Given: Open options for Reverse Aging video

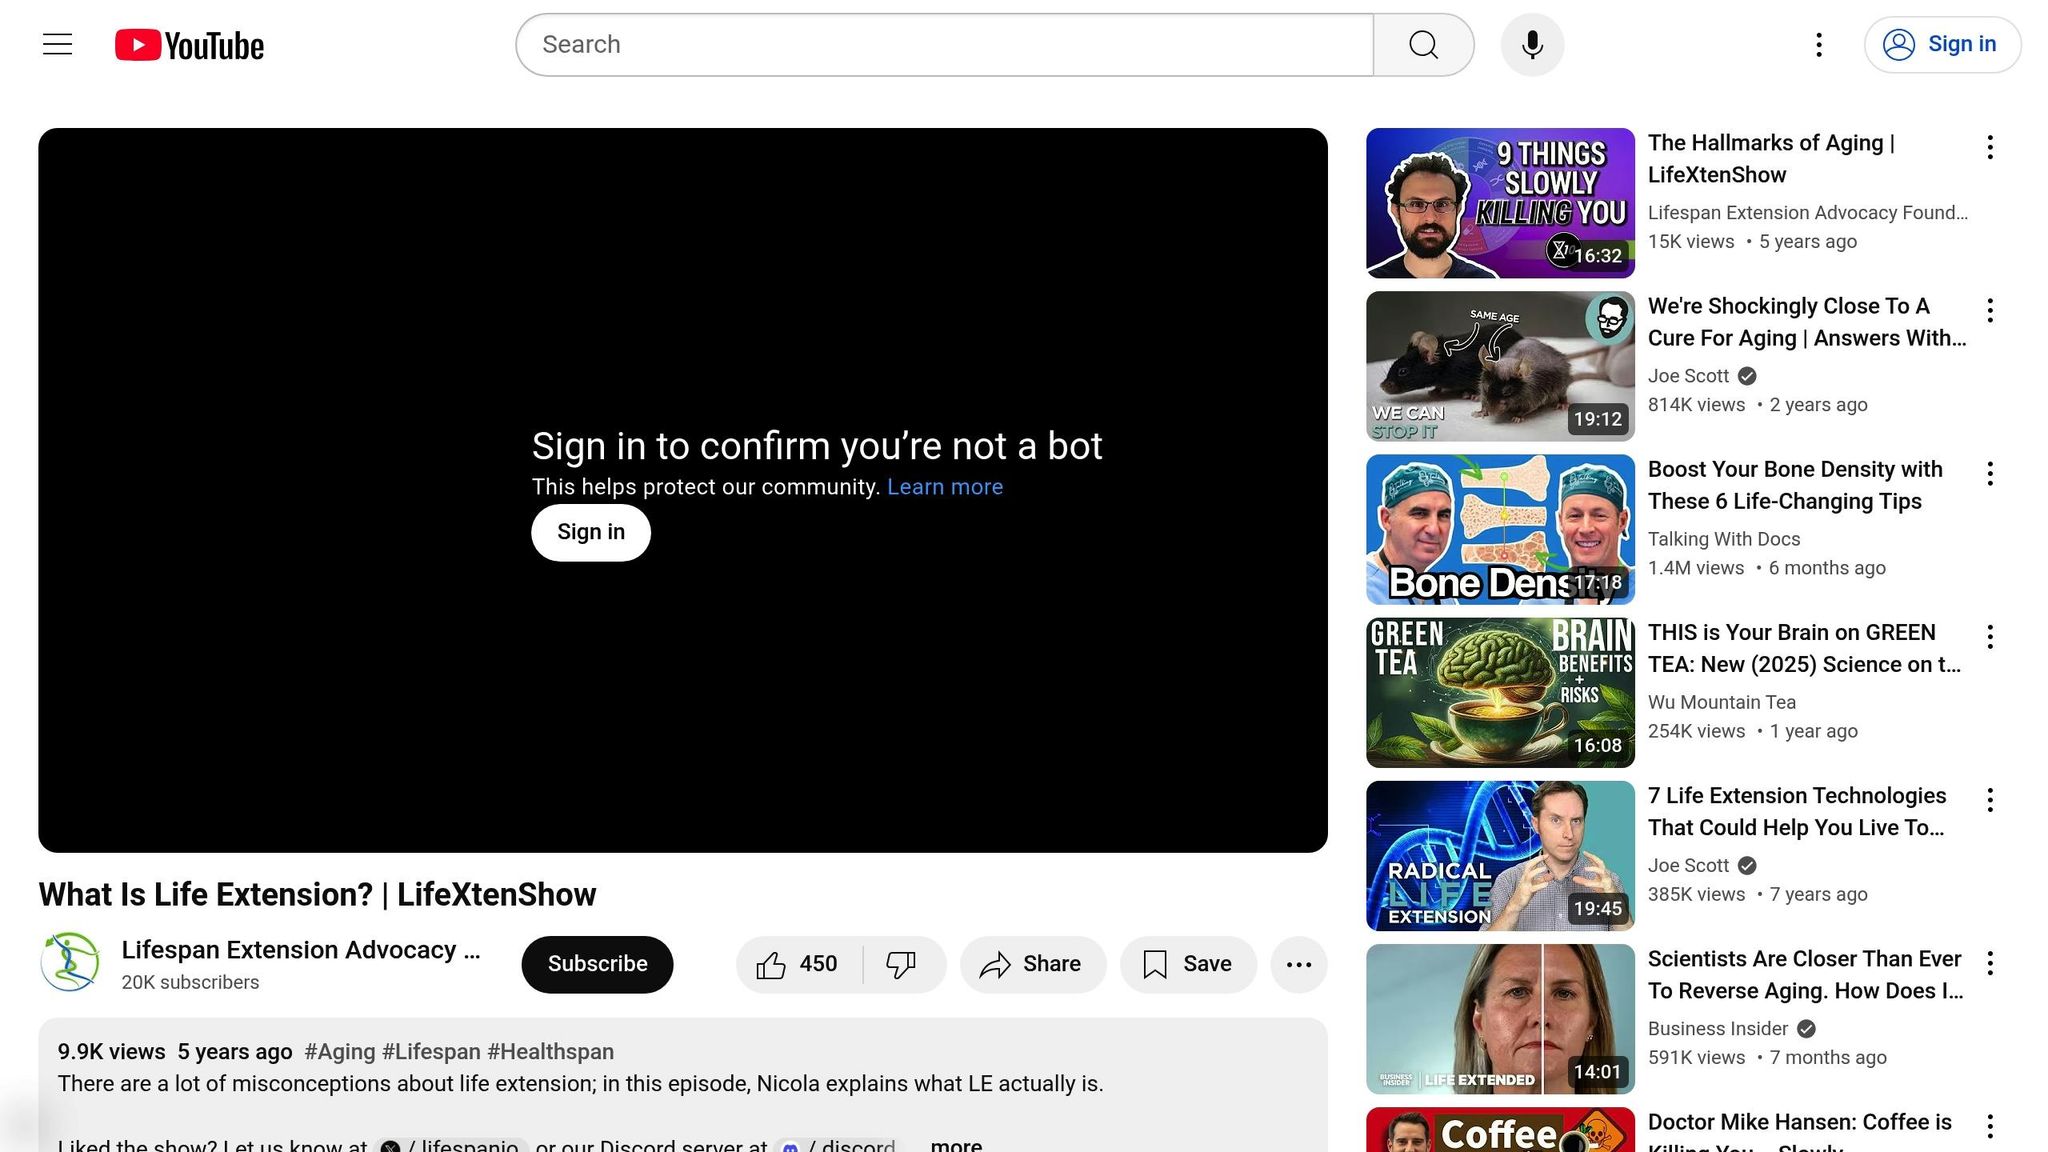Looking at the screenshot, I should point(1990,963).
